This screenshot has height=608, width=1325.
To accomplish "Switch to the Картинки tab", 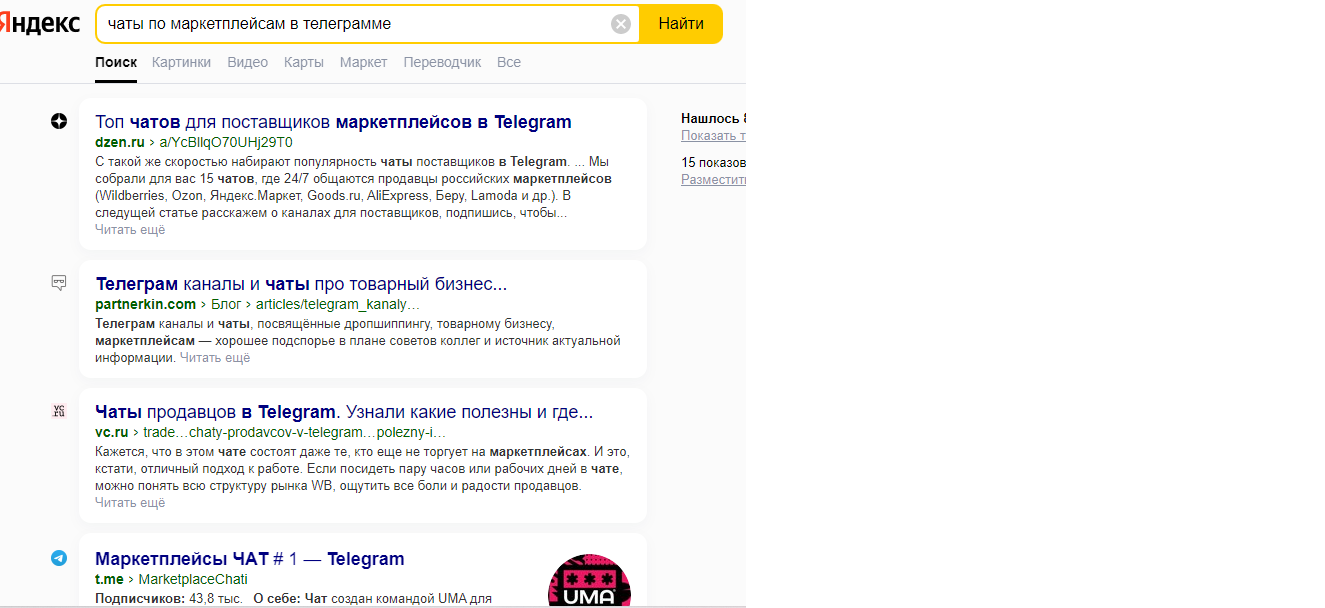I will point(181,62).
